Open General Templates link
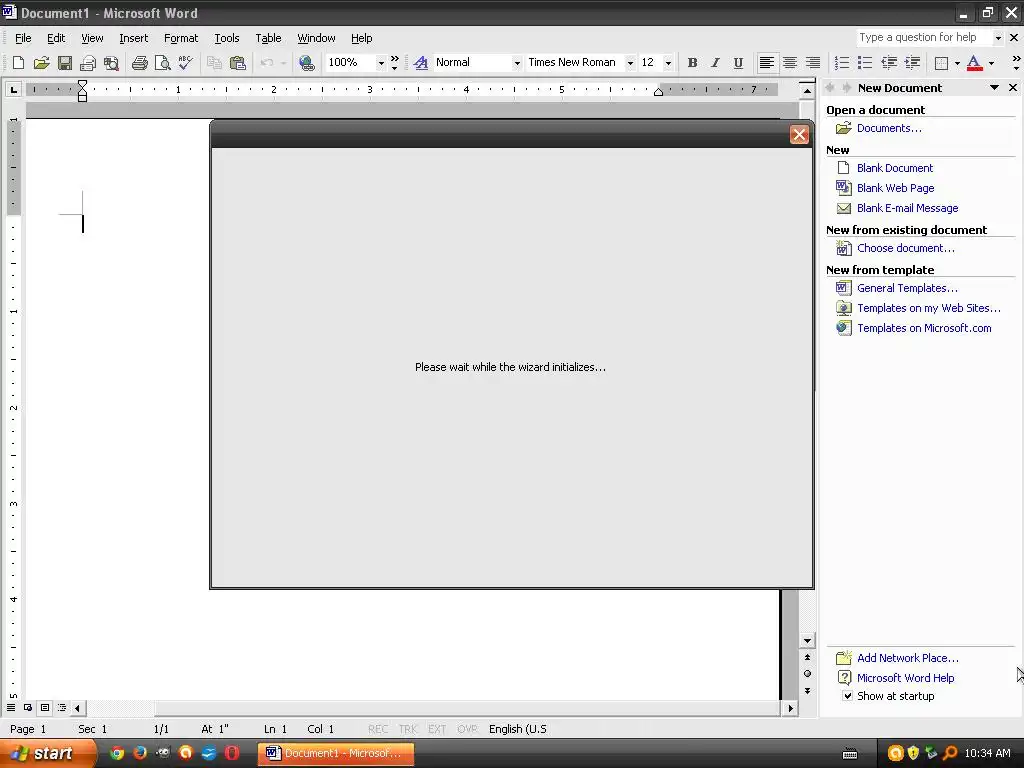The height and width of the screenshot is (768, 1024). click(x=907, y=288)
